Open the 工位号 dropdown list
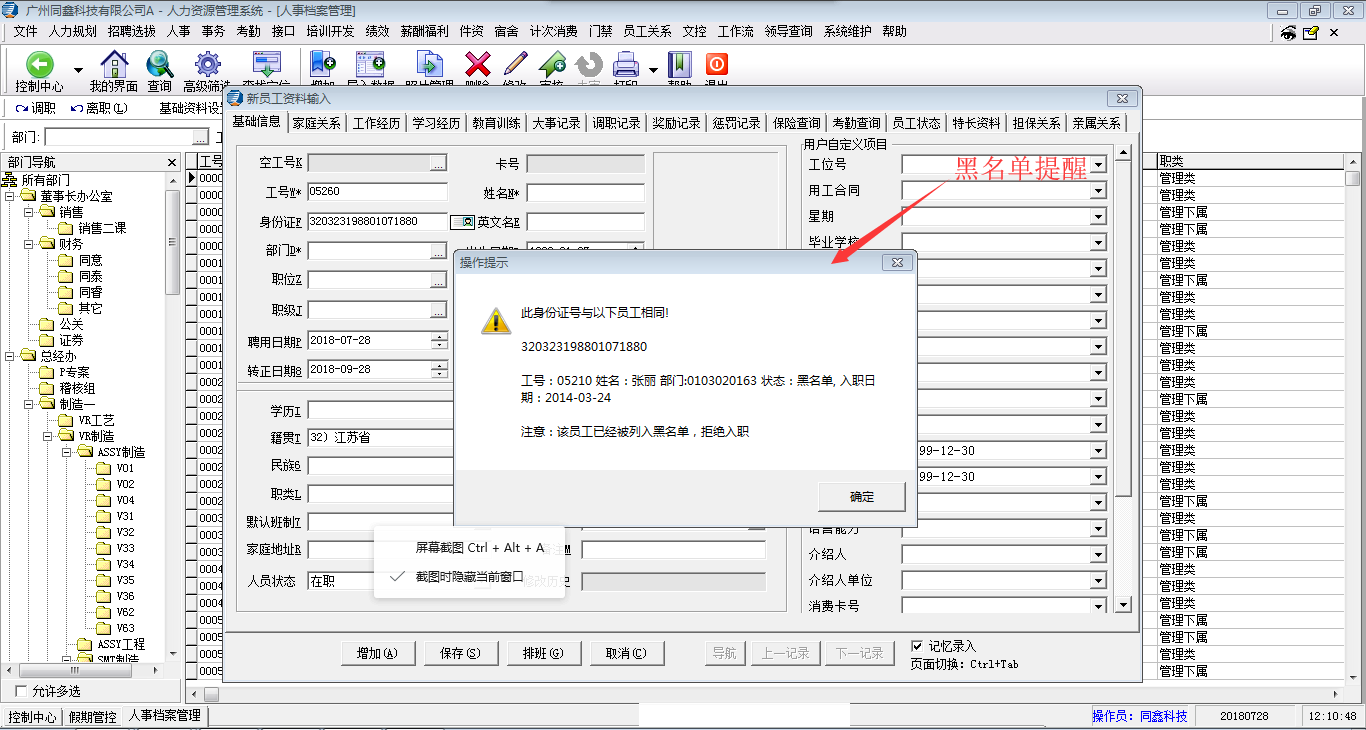1366x730 pixels. tap(1097, 164)
